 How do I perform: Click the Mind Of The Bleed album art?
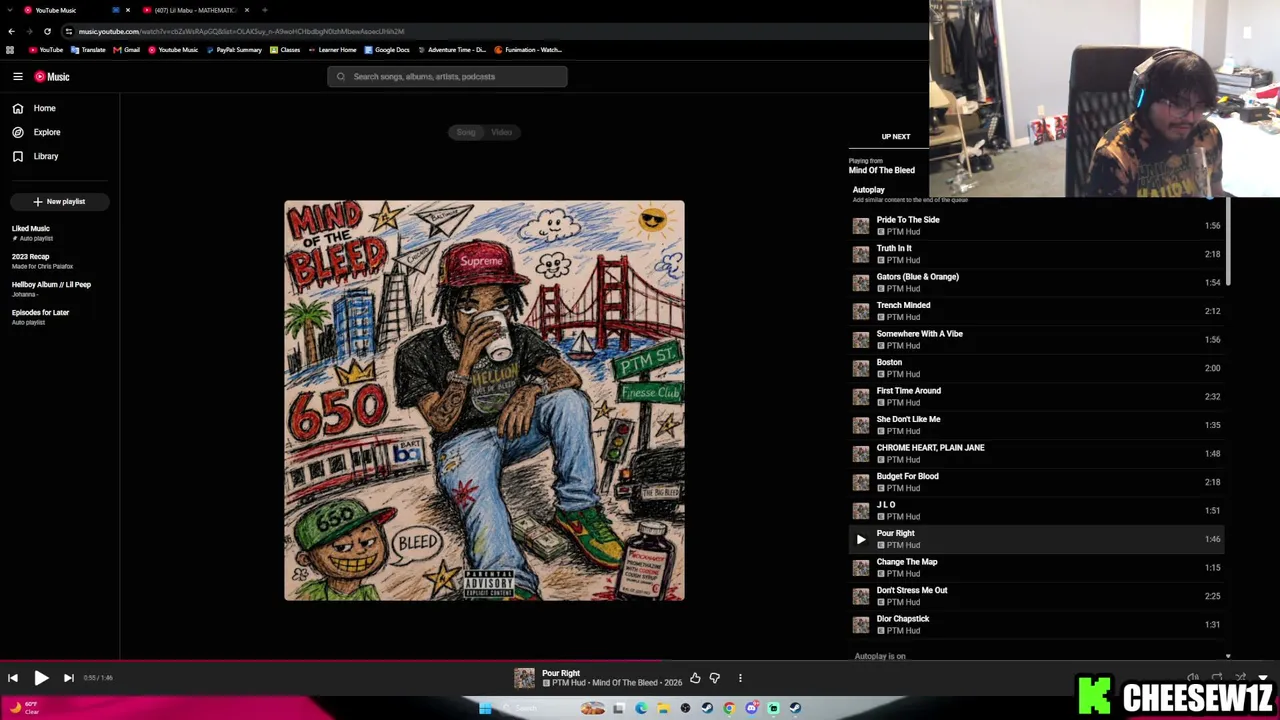(x=484, y=400)
